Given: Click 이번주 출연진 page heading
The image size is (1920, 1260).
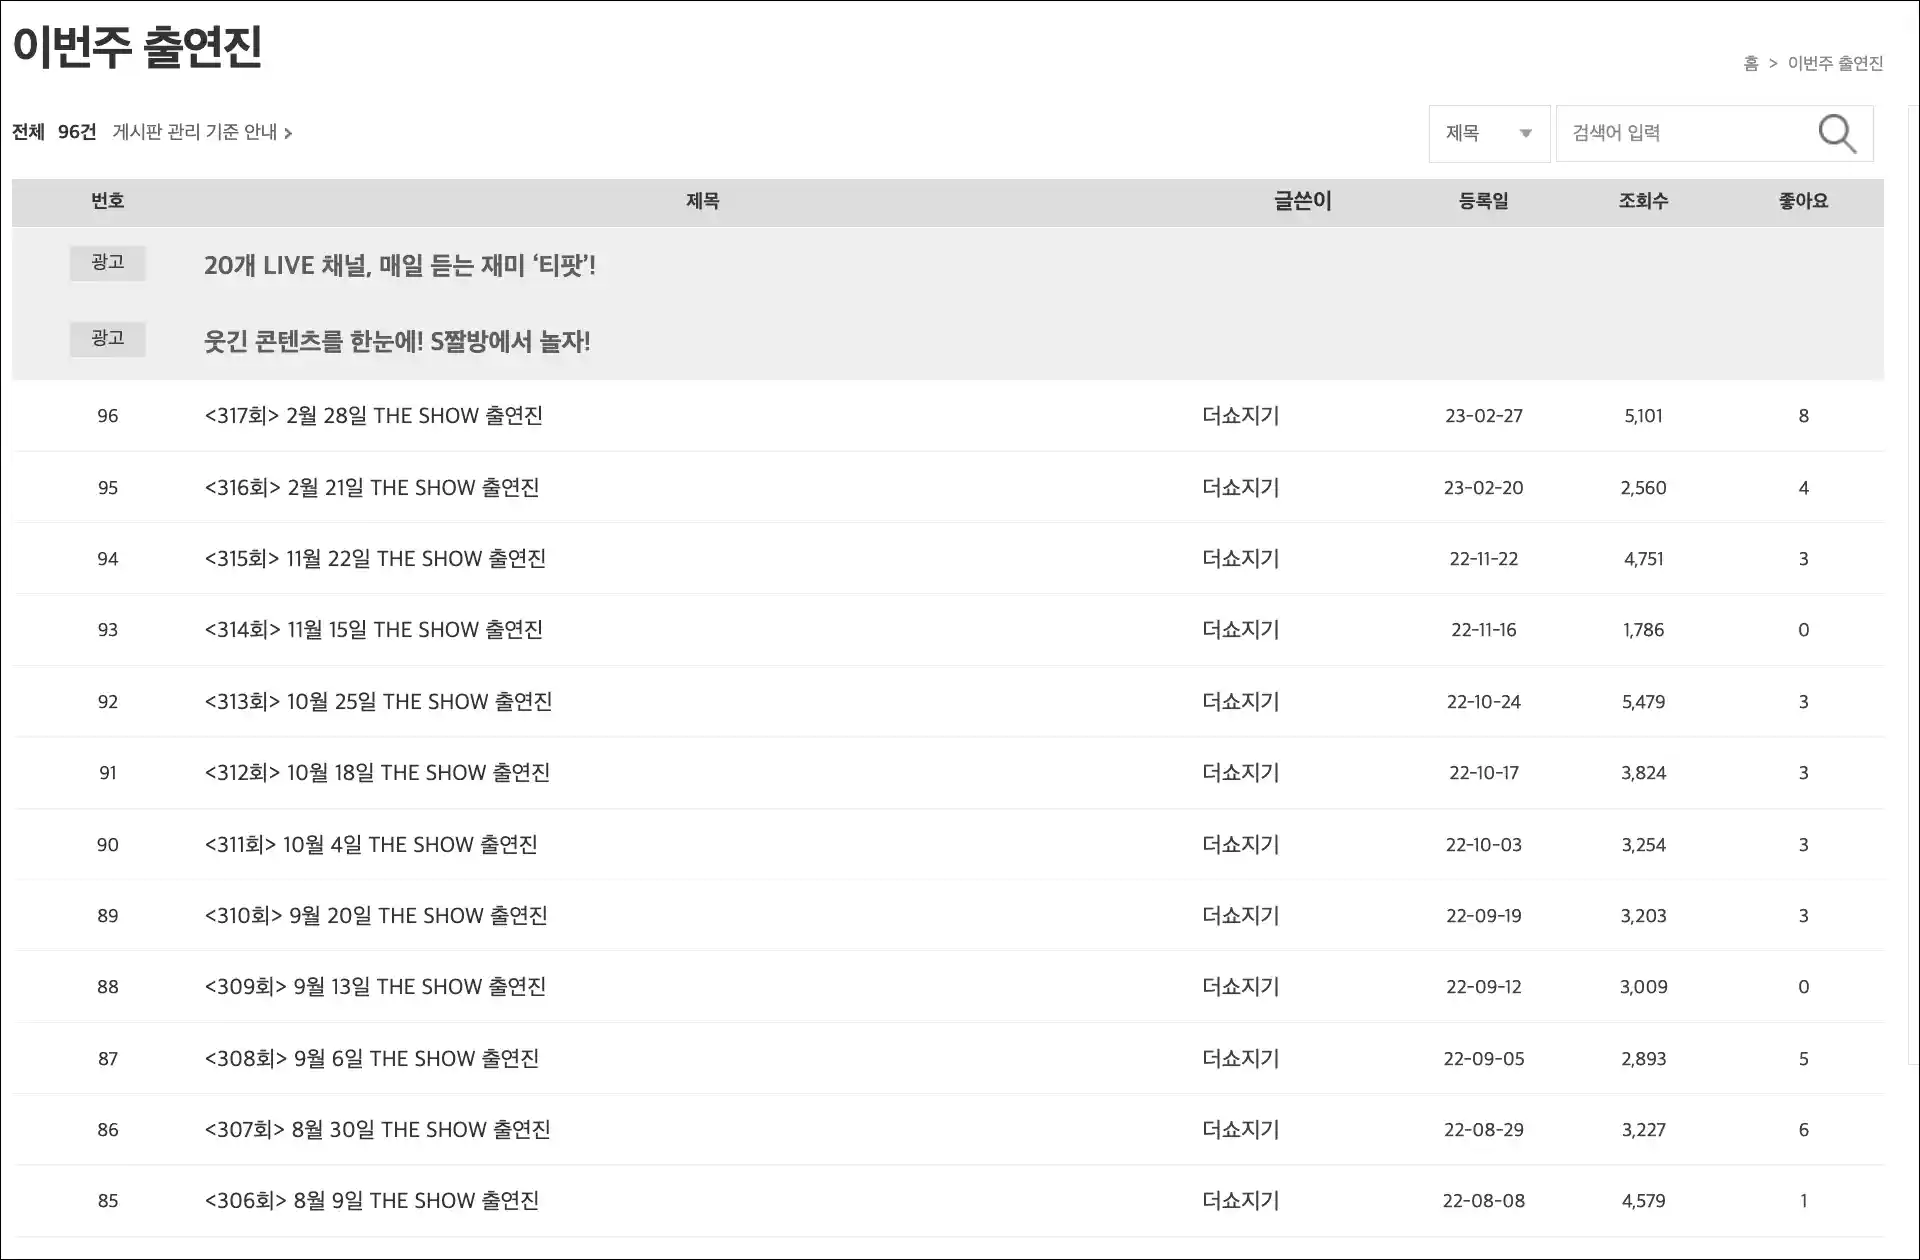Looking at the screenshot, I should [137, 46].
